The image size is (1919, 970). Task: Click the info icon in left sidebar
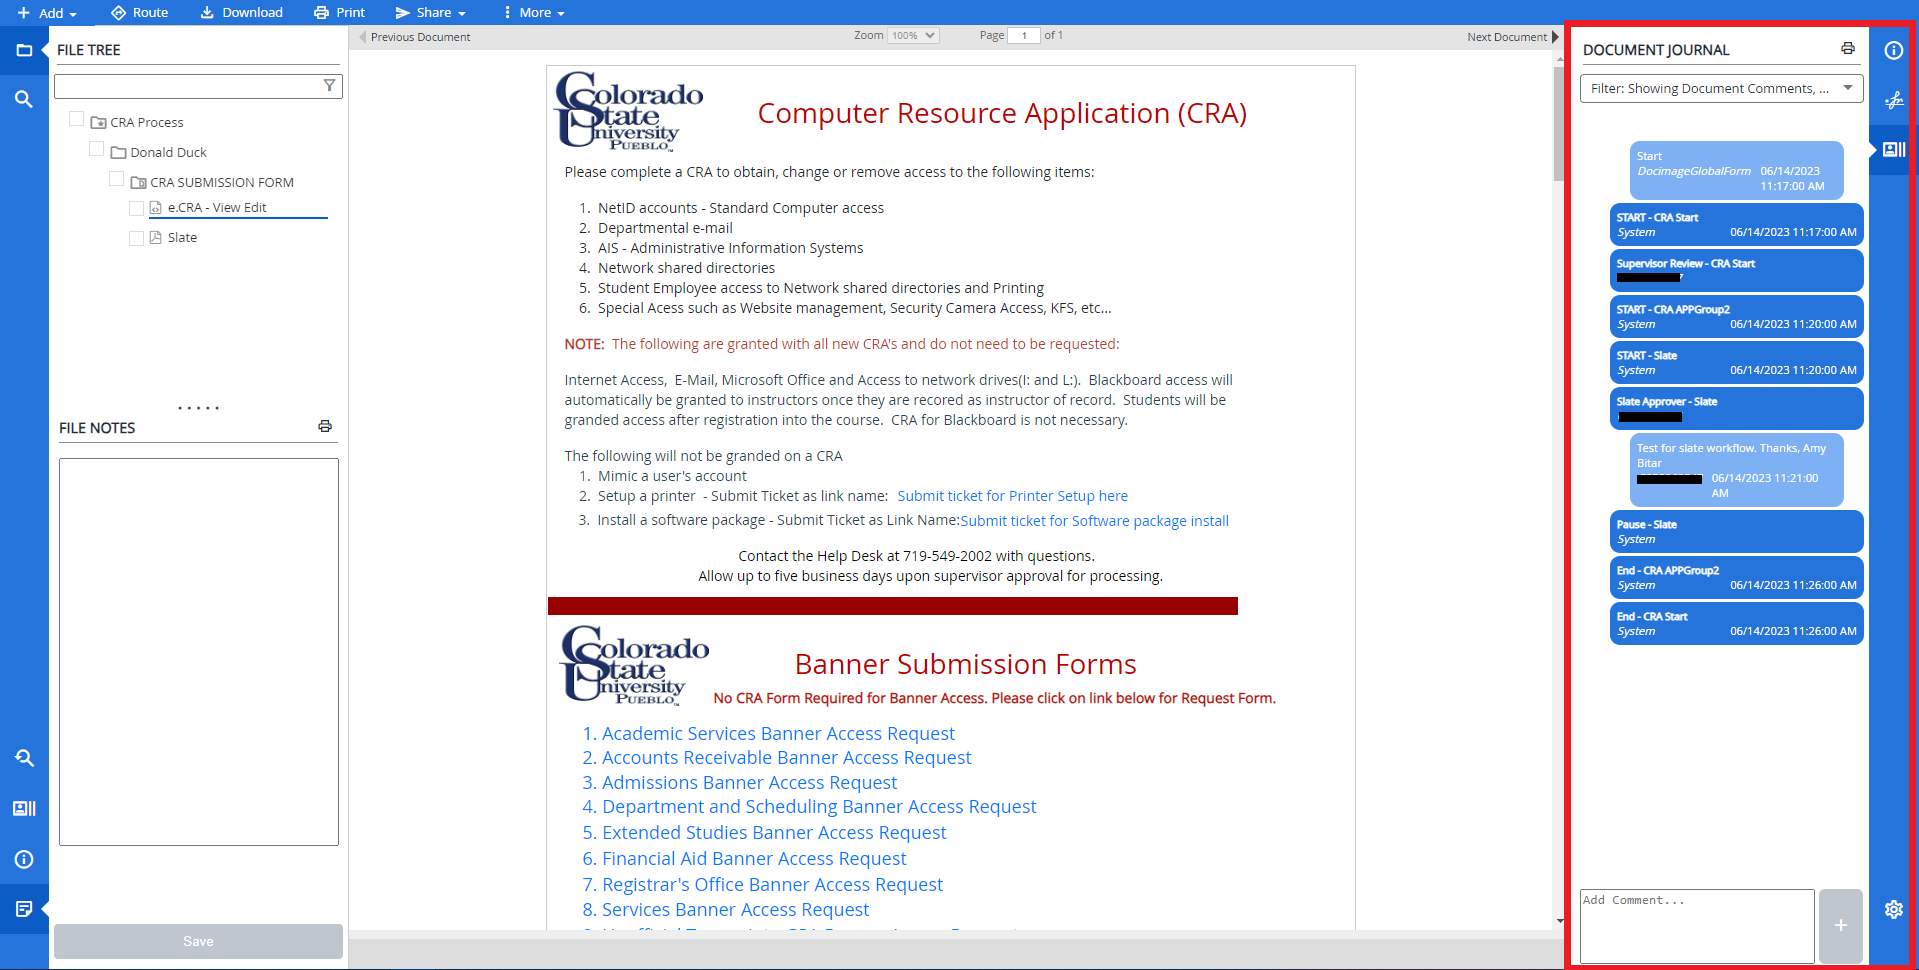[x=24, y=859]
